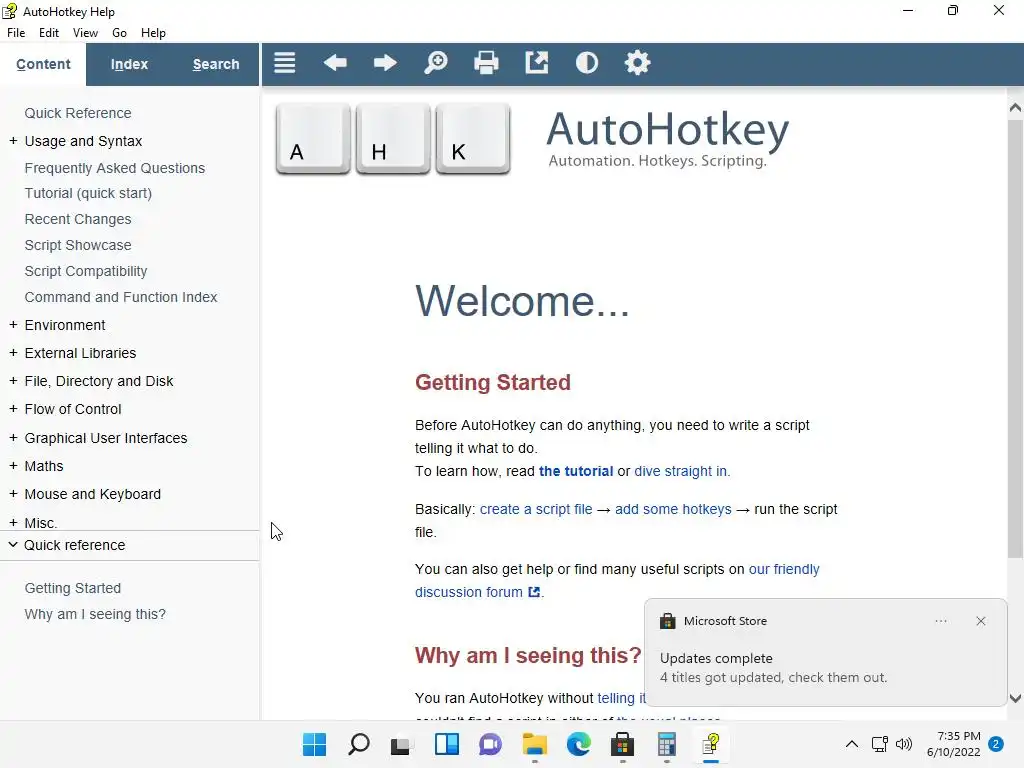Open the Help menu
The image size is (1024, 768).
click(153, 33)
